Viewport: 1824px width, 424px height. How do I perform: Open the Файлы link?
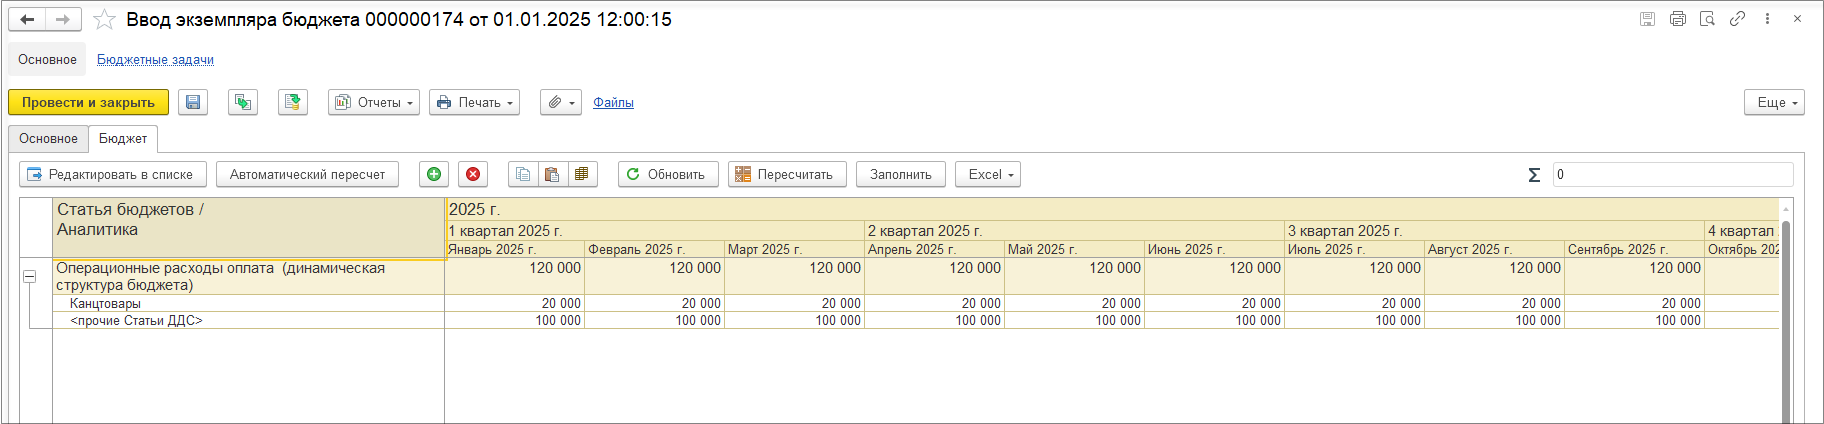coord(613,102)
